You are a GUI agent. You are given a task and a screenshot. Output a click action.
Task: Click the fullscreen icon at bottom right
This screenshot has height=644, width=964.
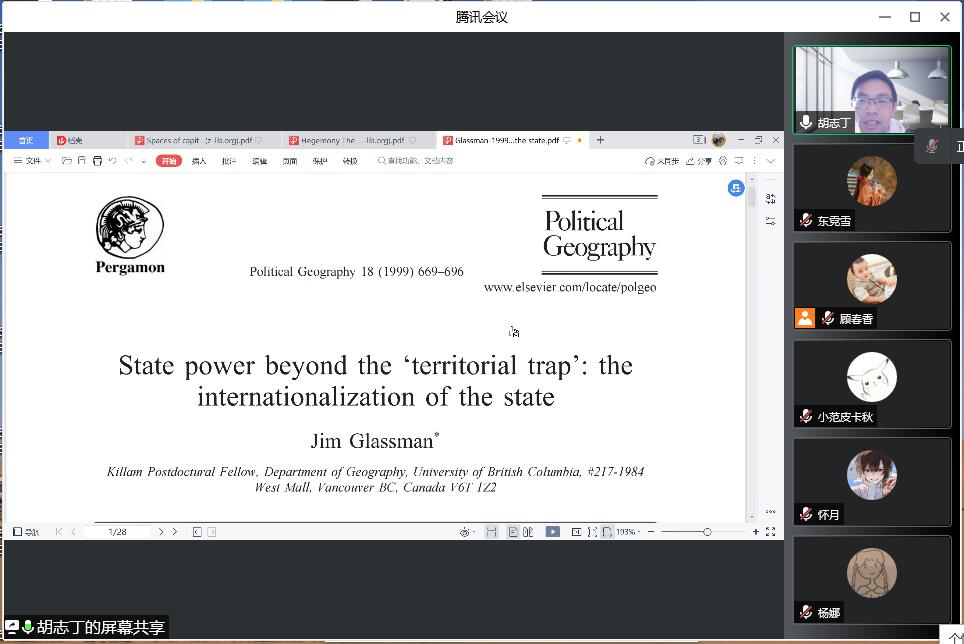point(770,532)
